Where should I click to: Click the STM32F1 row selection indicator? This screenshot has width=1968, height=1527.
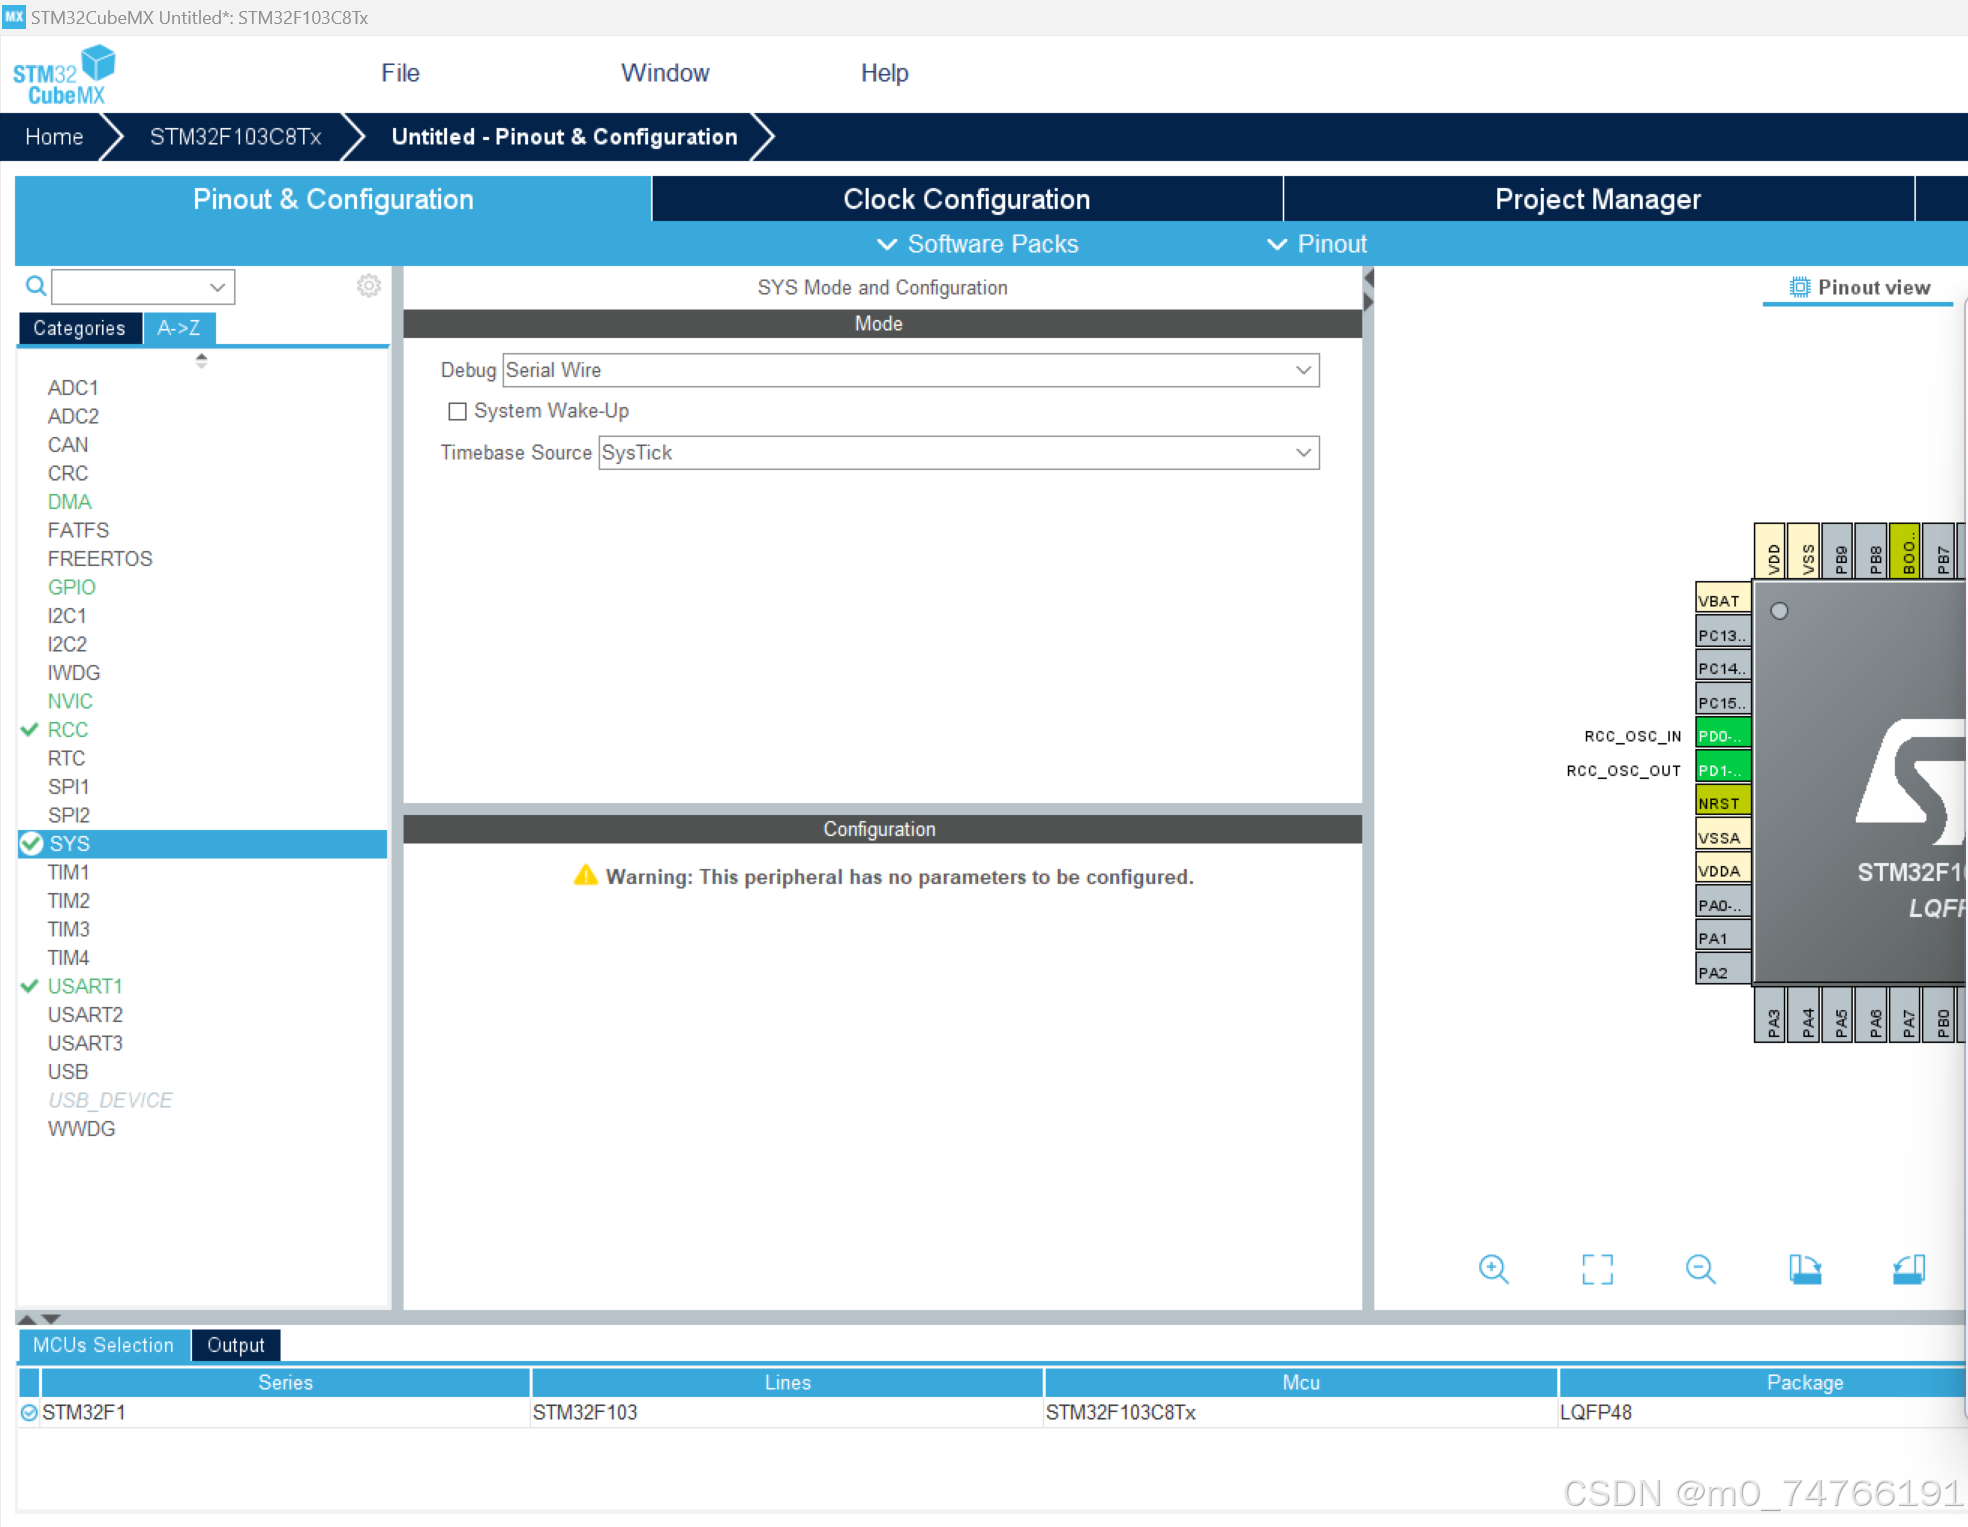click(29, 1412)
